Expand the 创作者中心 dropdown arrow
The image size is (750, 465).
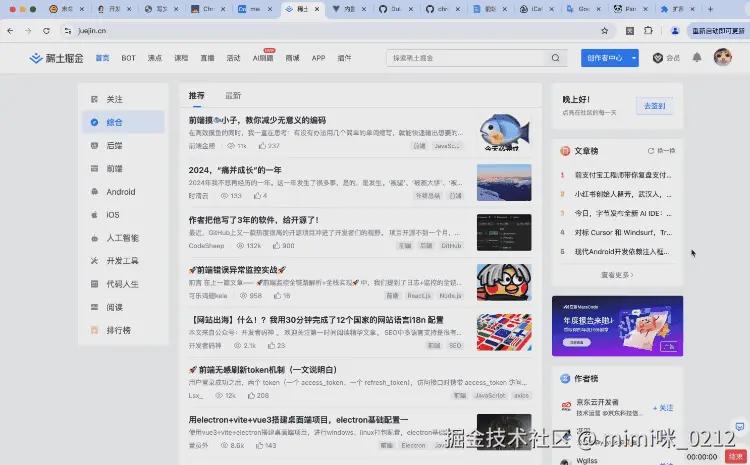coord(633,58)
